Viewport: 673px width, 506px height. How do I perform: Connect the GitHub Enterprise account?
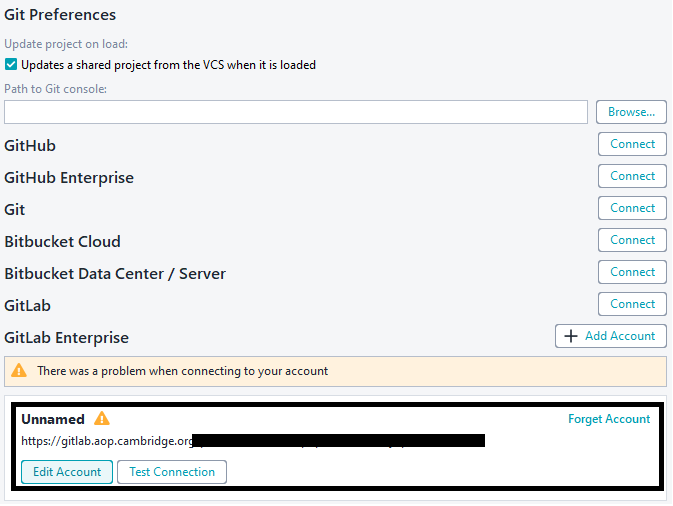[x=632, y=176]
